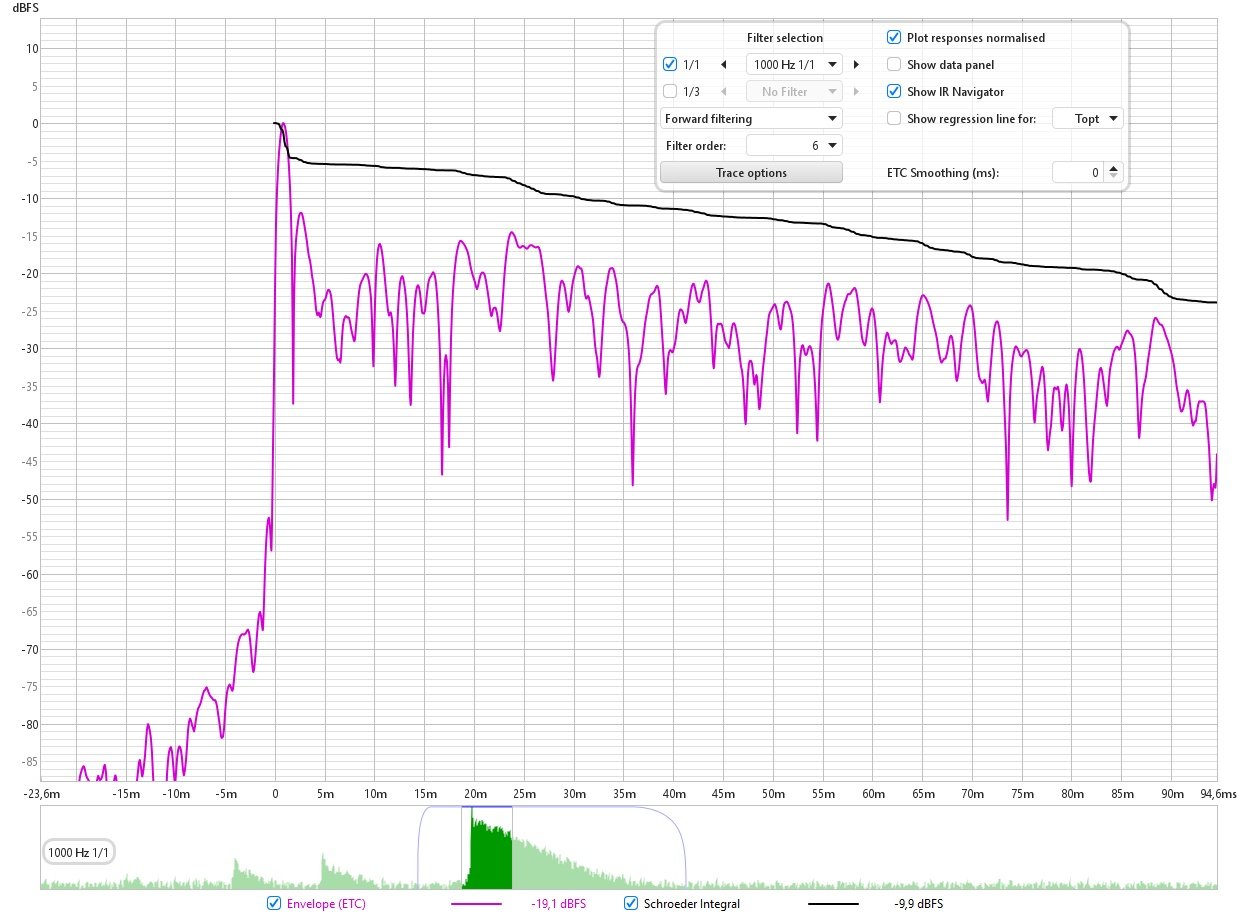Disable Plot responses normalised

[894, 38]
